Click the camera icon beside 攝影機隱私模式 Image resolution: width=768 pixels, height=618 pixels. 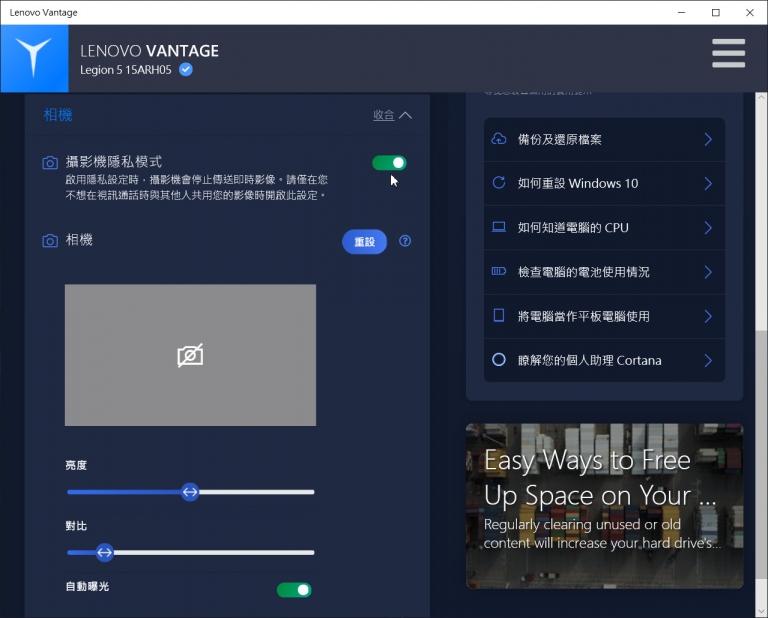[50, 163]
